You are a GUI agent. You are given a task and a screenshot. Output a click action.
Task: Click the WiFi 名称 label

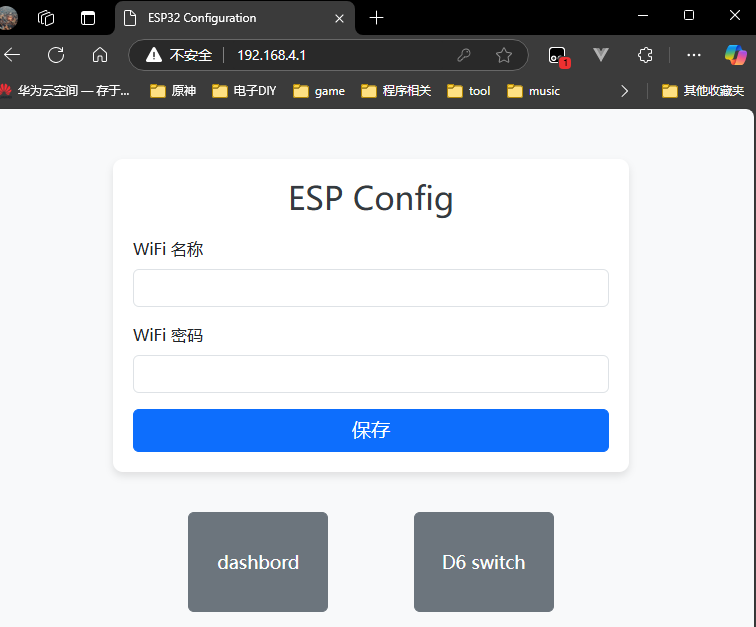(x=168, y=249)
